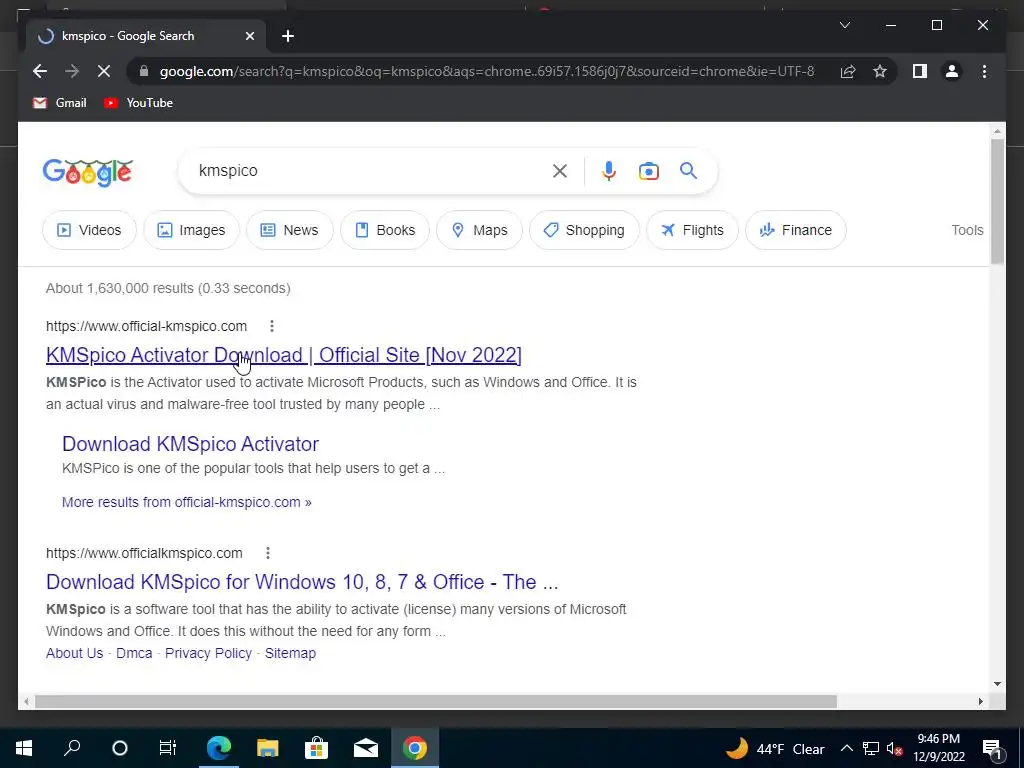The image size is (1024, 768).
Task: Open the 44°F Clear weather widget
Action: click(x=775, y=748)
